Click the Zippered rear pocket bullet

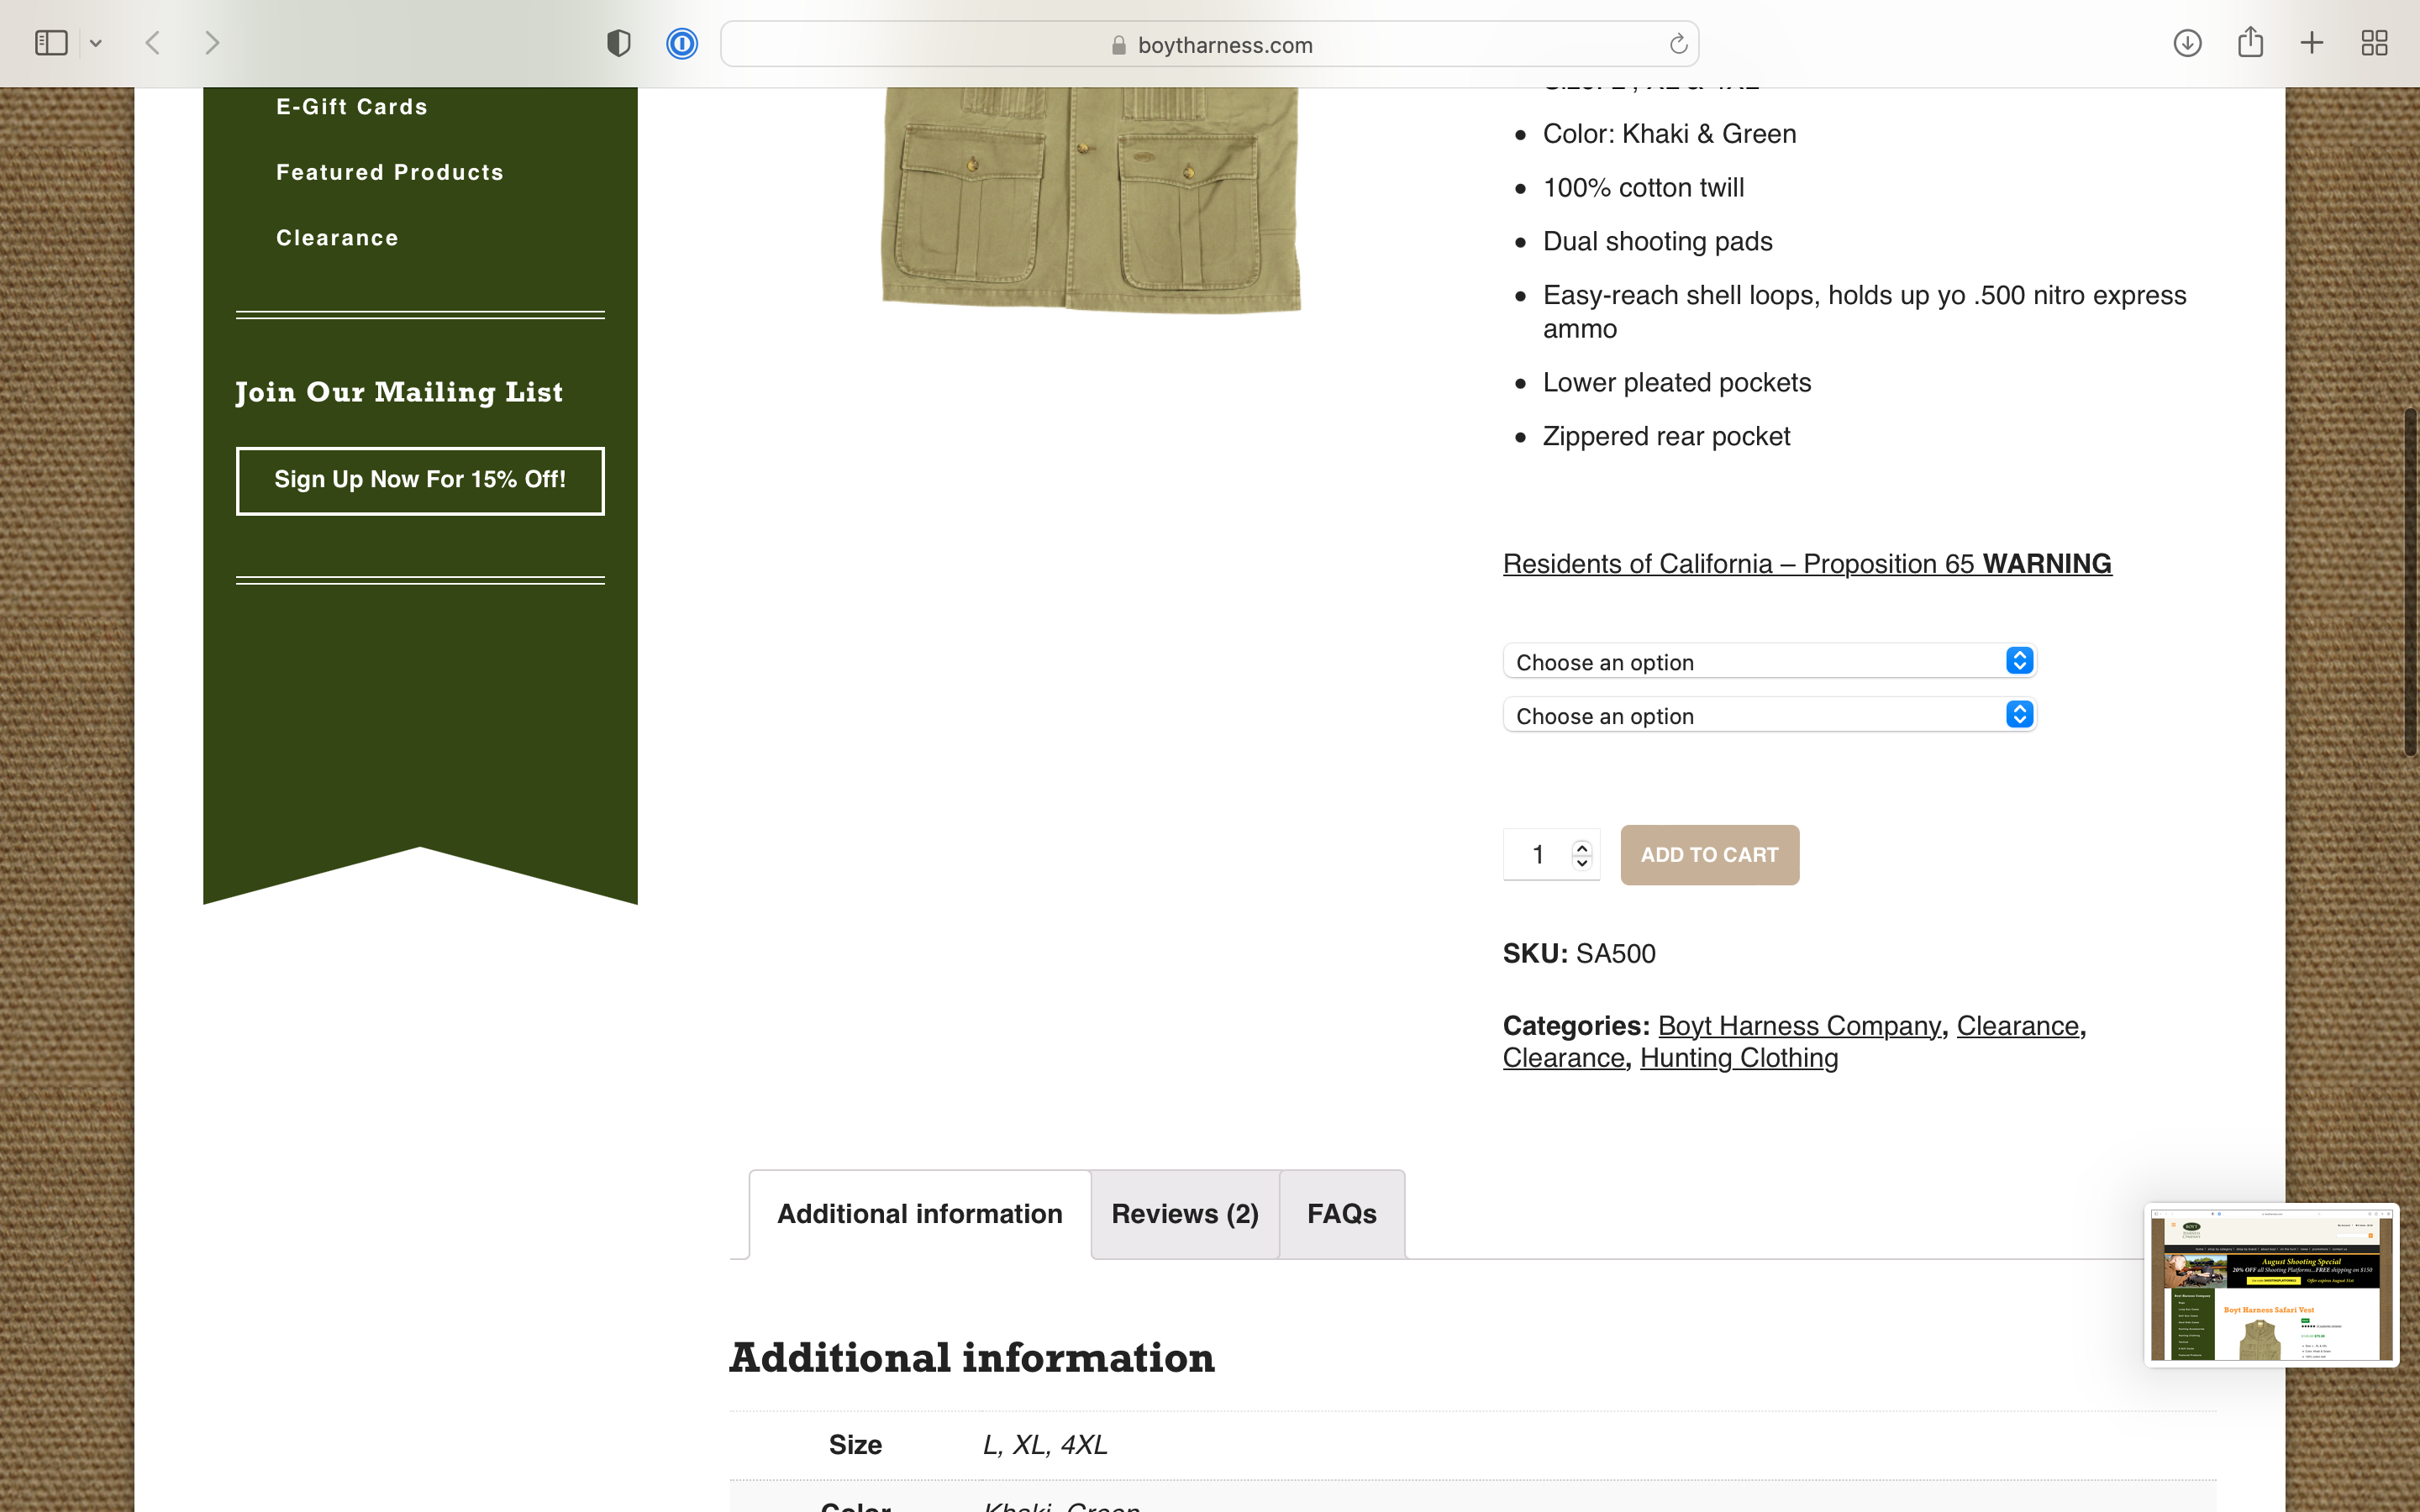(1666, 437)
